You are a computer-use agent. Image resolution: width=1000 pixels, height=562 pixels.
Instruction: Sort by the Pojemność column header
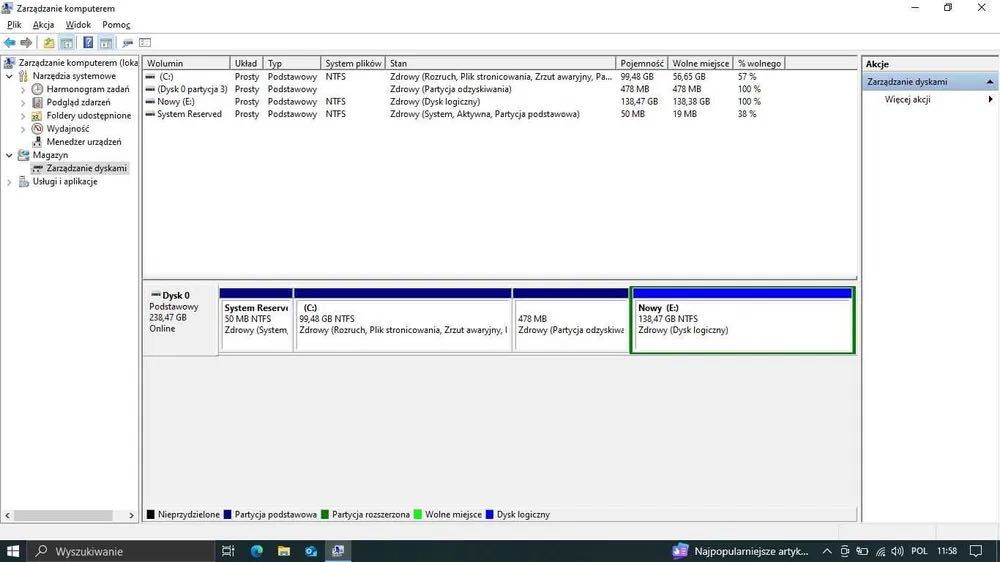(642, 63)
